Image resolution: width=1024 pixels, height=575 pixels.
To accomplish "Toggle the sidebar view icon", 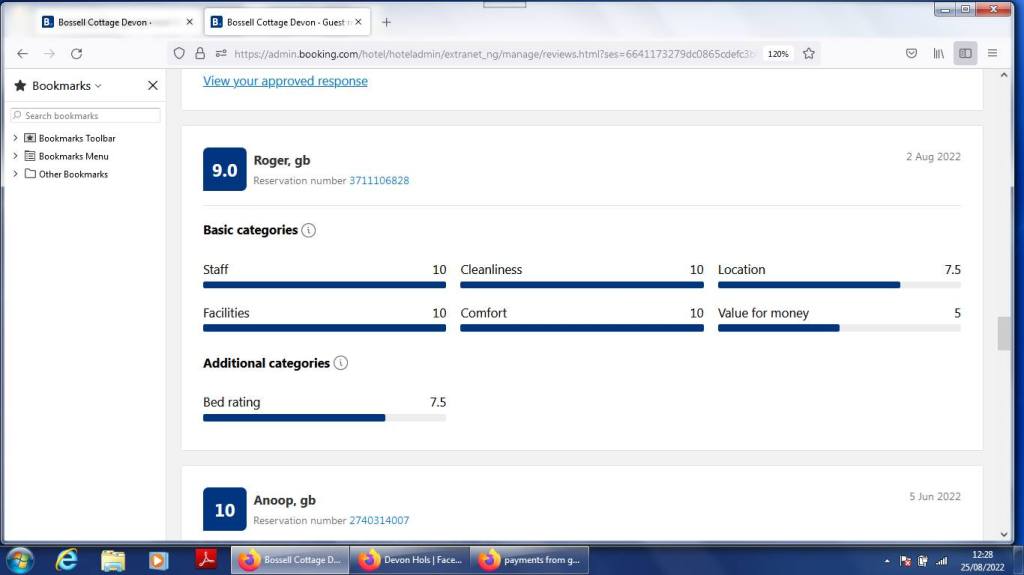I will pos(965,54).
